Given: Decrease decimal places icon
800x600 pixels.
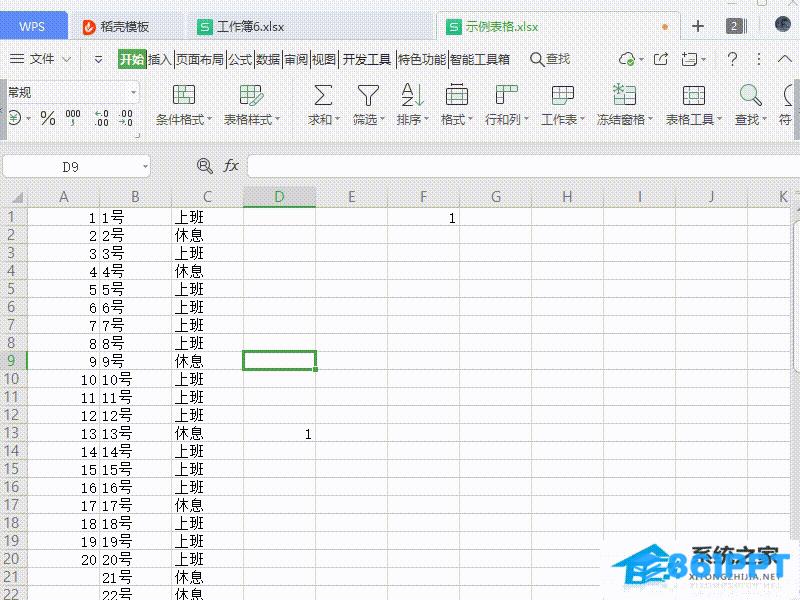Looking at the screenshot, I should pos(126,118).
